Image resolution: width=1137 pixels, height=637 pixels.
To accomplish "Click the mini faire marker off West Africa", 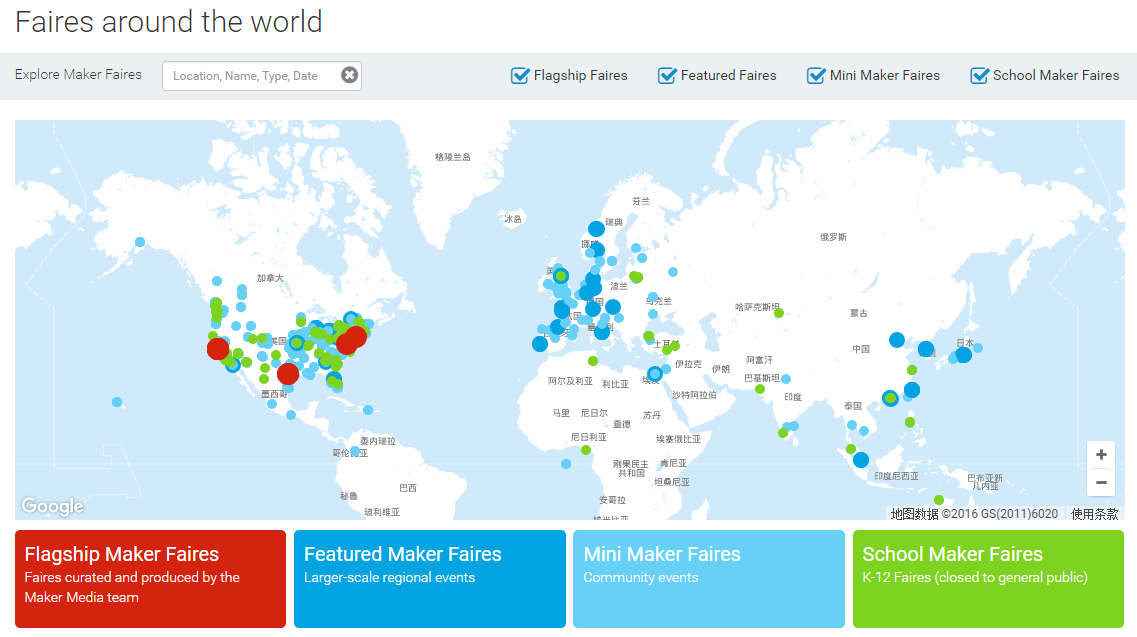I will 566,464.
